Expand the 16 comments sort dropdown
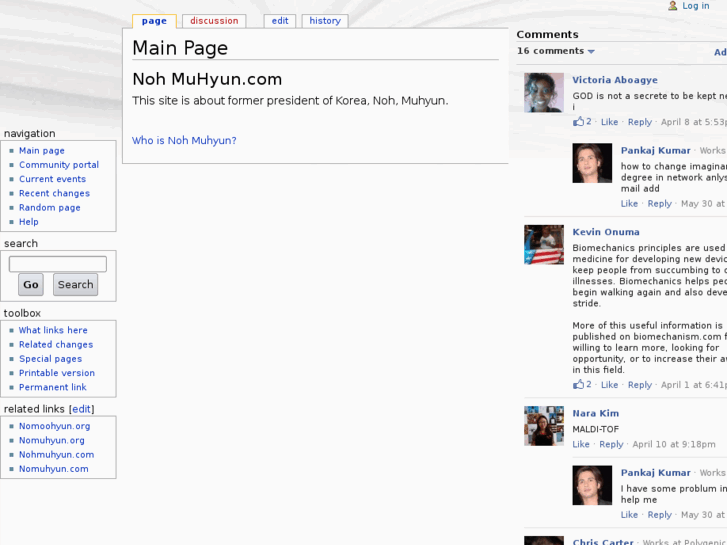Screen dimensions: 727x545 click(555, 51)
